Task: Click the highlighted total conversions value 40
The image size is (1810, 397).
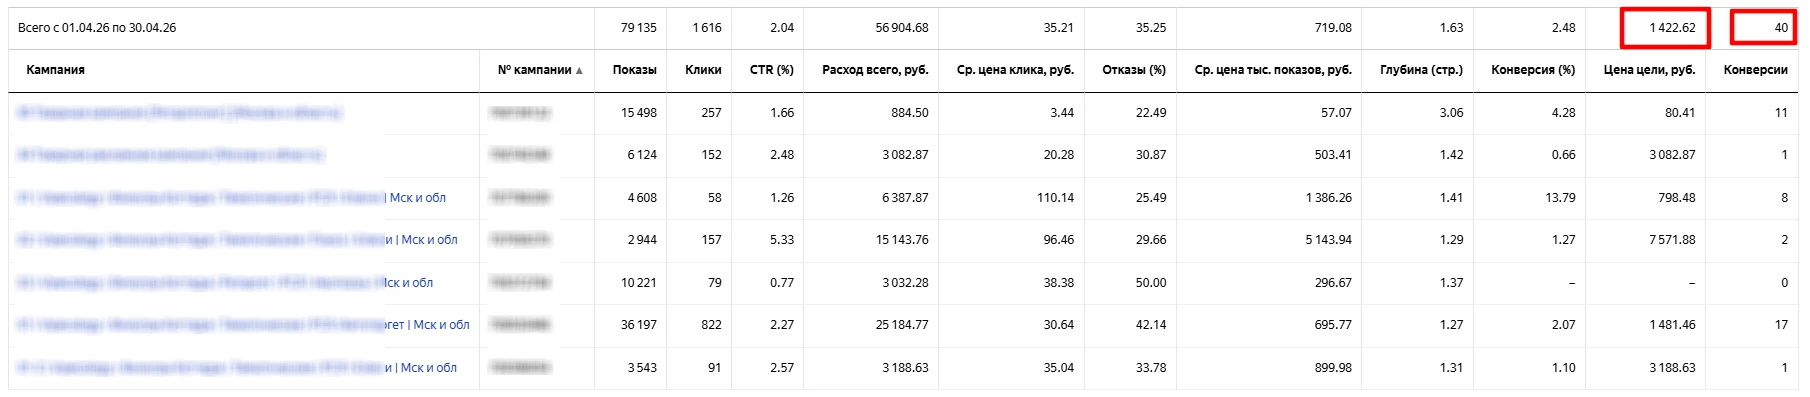Action: coord(1764,28)
